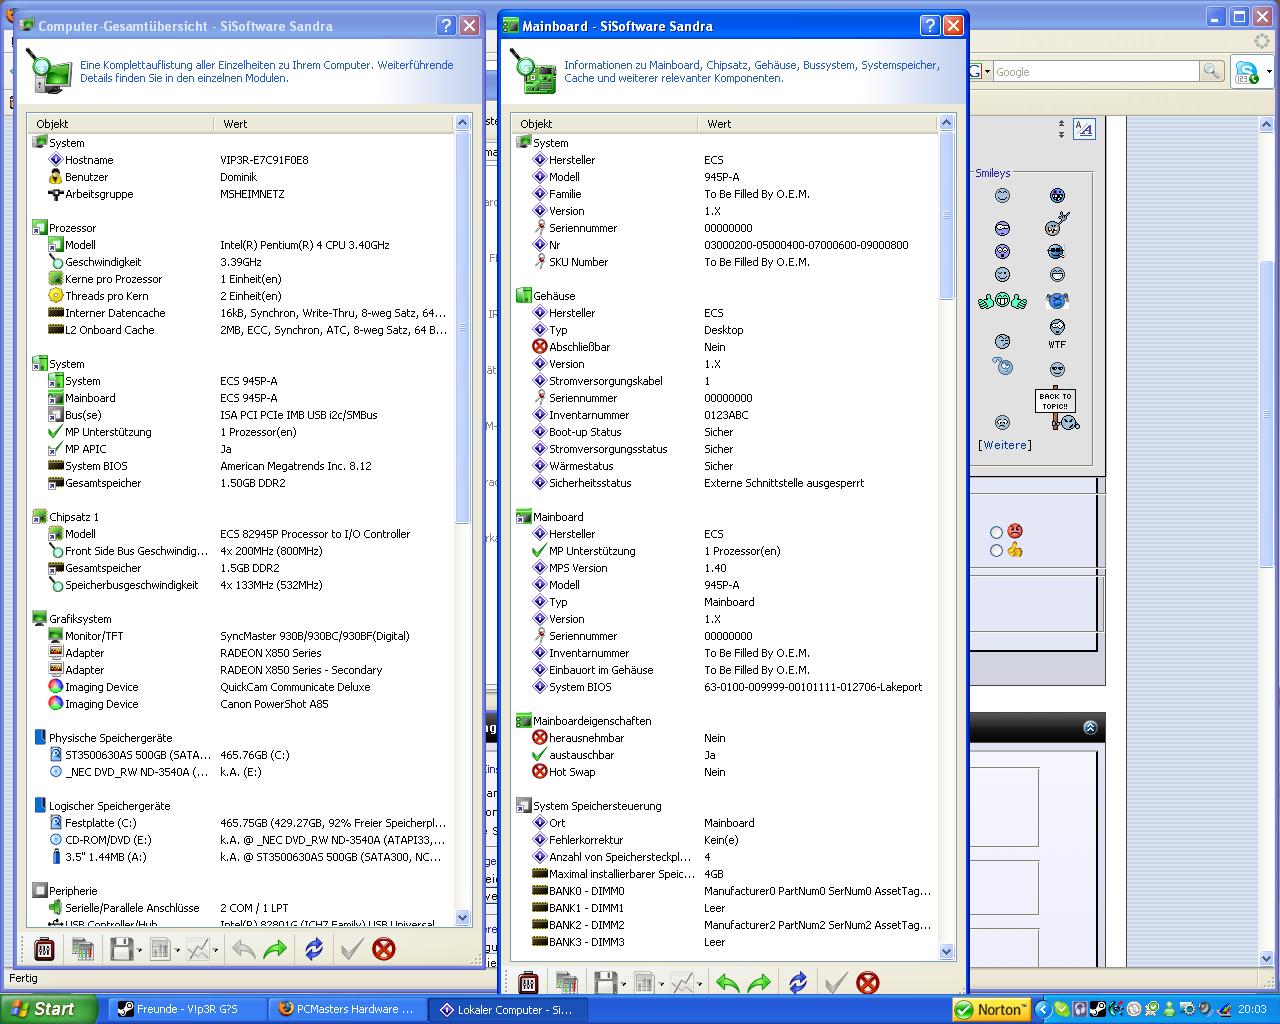Open the Weitere smileys link
1280x1024 pixels.
1005,445
